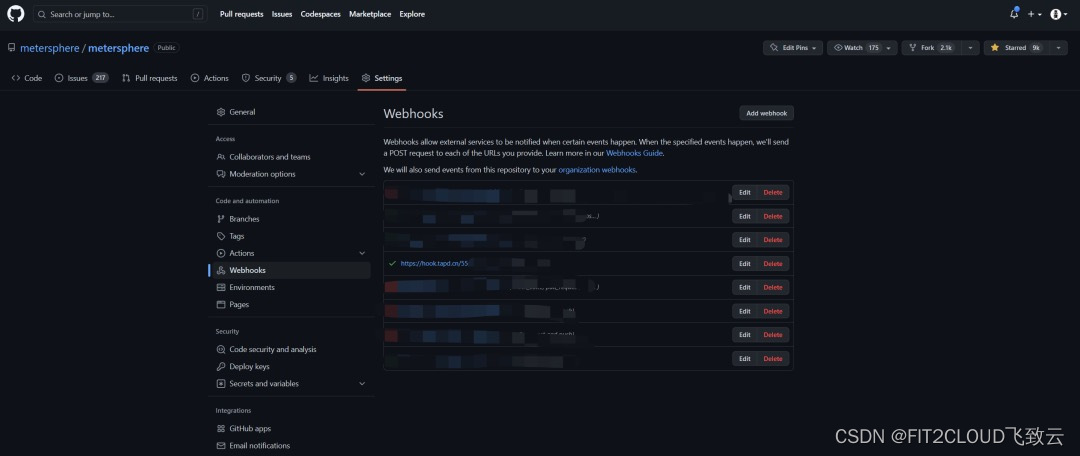Select Webhooks in the sidebar
The height and width of the screenshot is (456, 1080).
coord(289,270)
